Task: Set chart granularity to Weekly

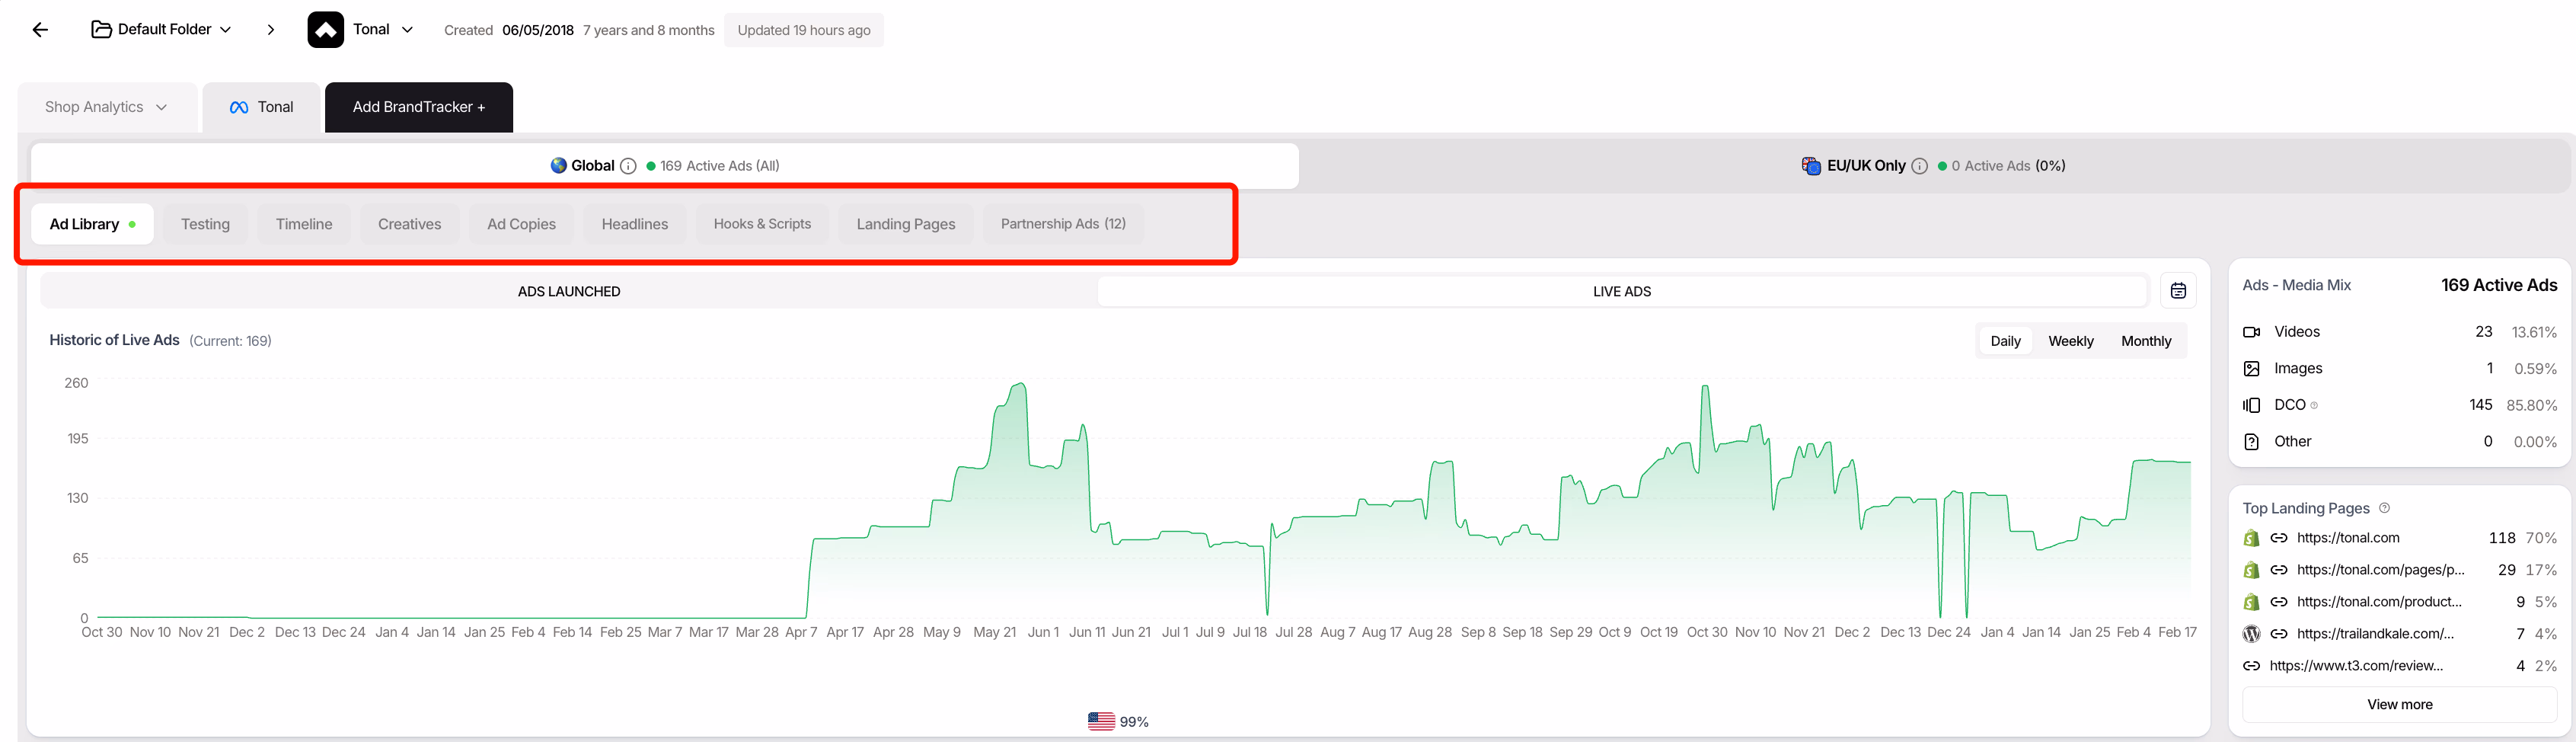Action: (2070, 341)
